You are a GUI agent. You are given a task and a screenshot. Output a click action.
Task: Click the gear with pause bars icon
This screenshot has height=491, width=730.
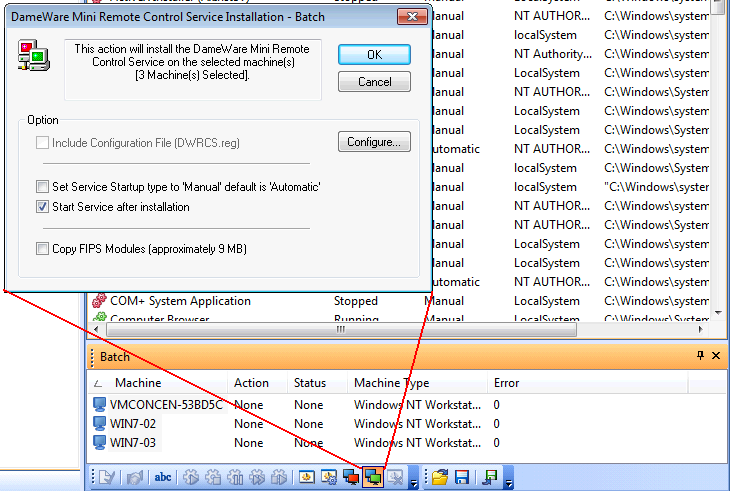pyautogui.click(x=235, y=477)
